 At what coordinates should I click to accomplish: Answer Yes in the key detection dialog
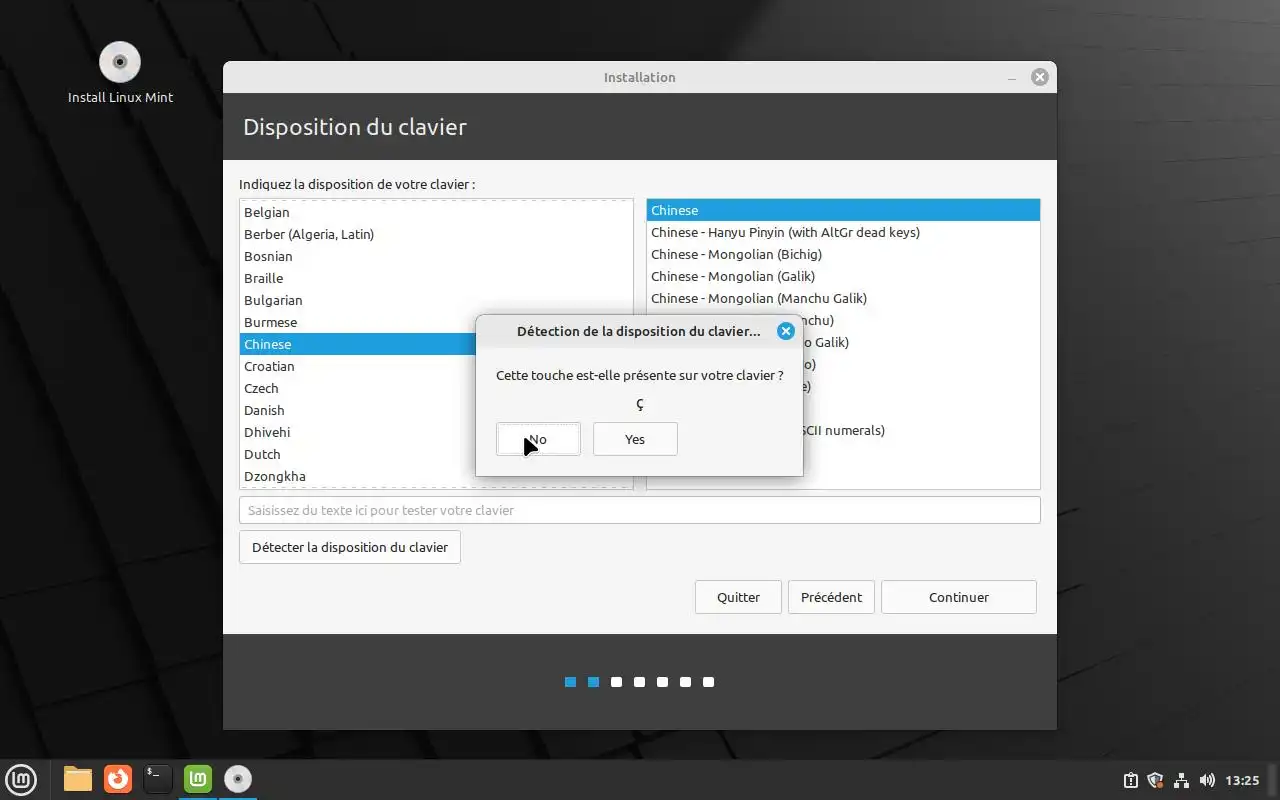coord(635,439)
